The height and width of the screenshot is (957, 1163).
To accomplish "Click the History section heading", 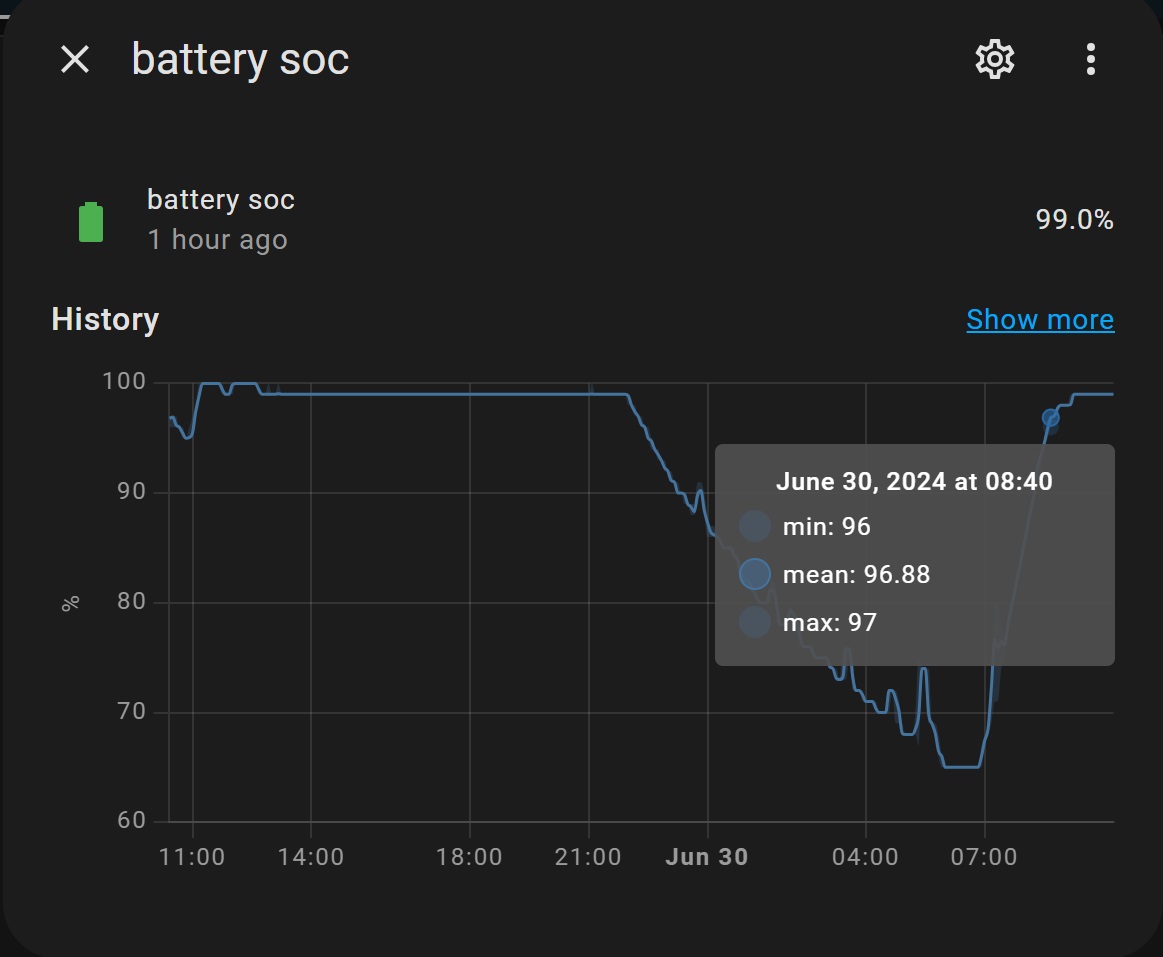I will pyautogui.click(x=105, y=320).
